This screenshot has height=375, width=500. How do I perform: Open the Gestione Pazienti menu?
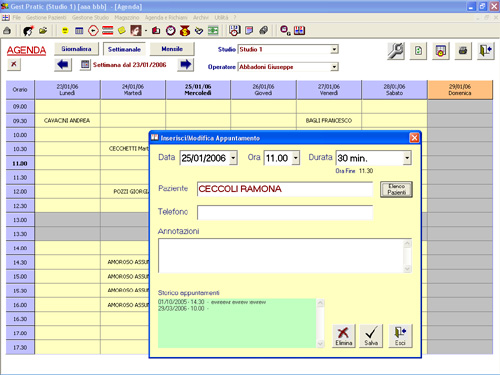(46, 17)
